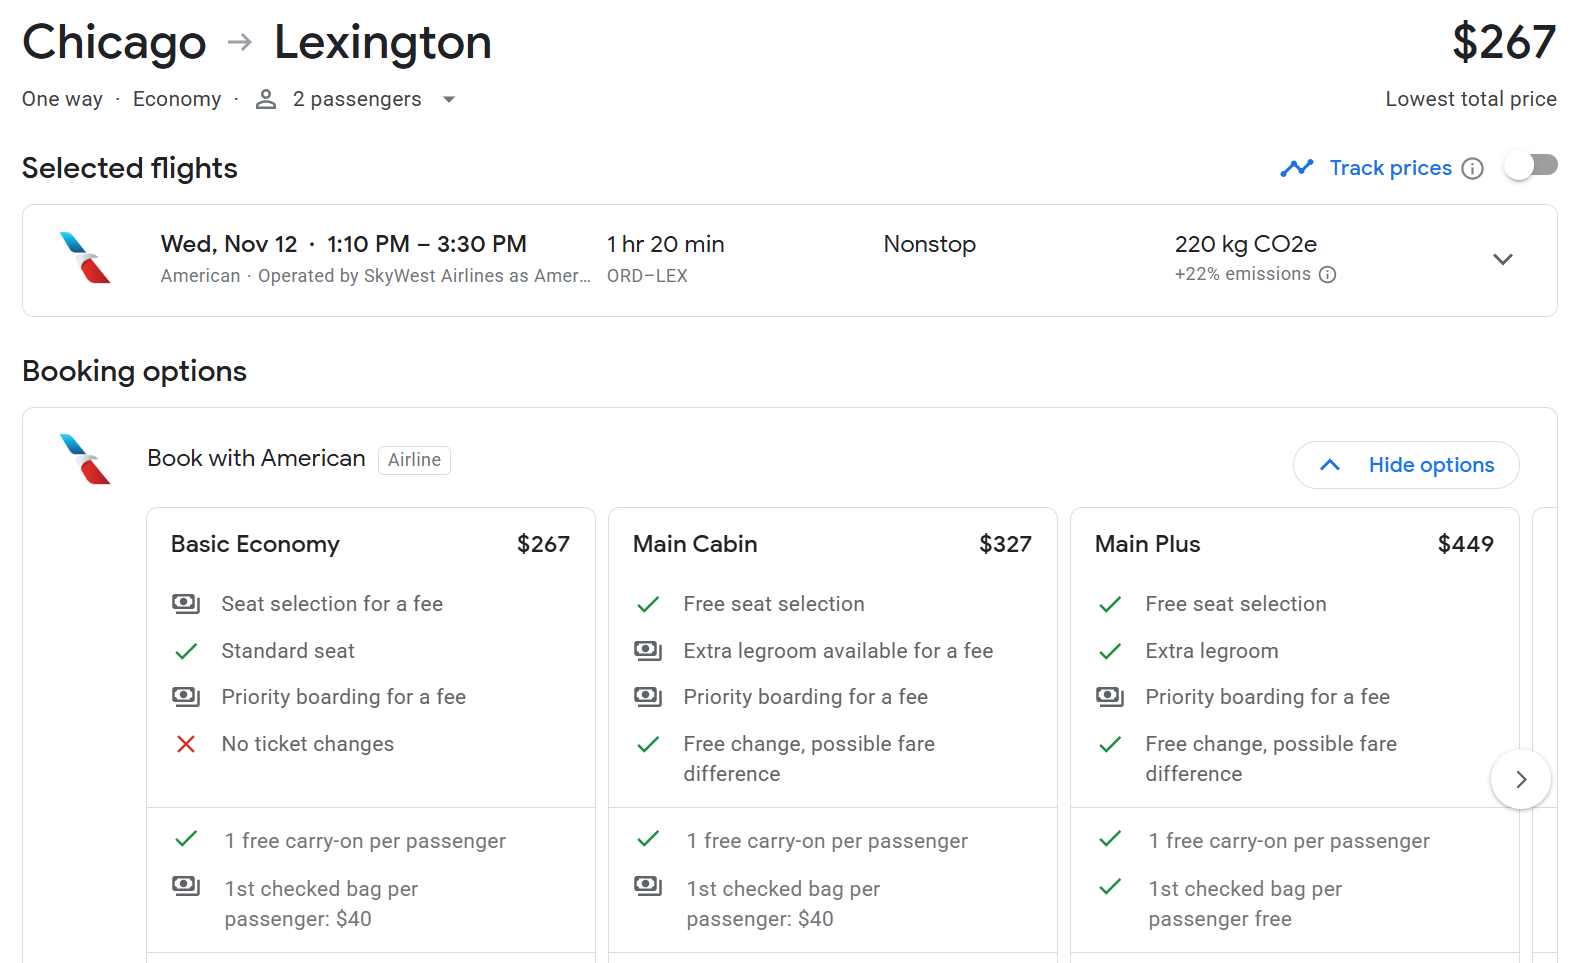Image resolution: width=1581 pixels, height=963 pixels.
Task: Select the Basic Economy fare heading
Action: click(x=255, y=544)
